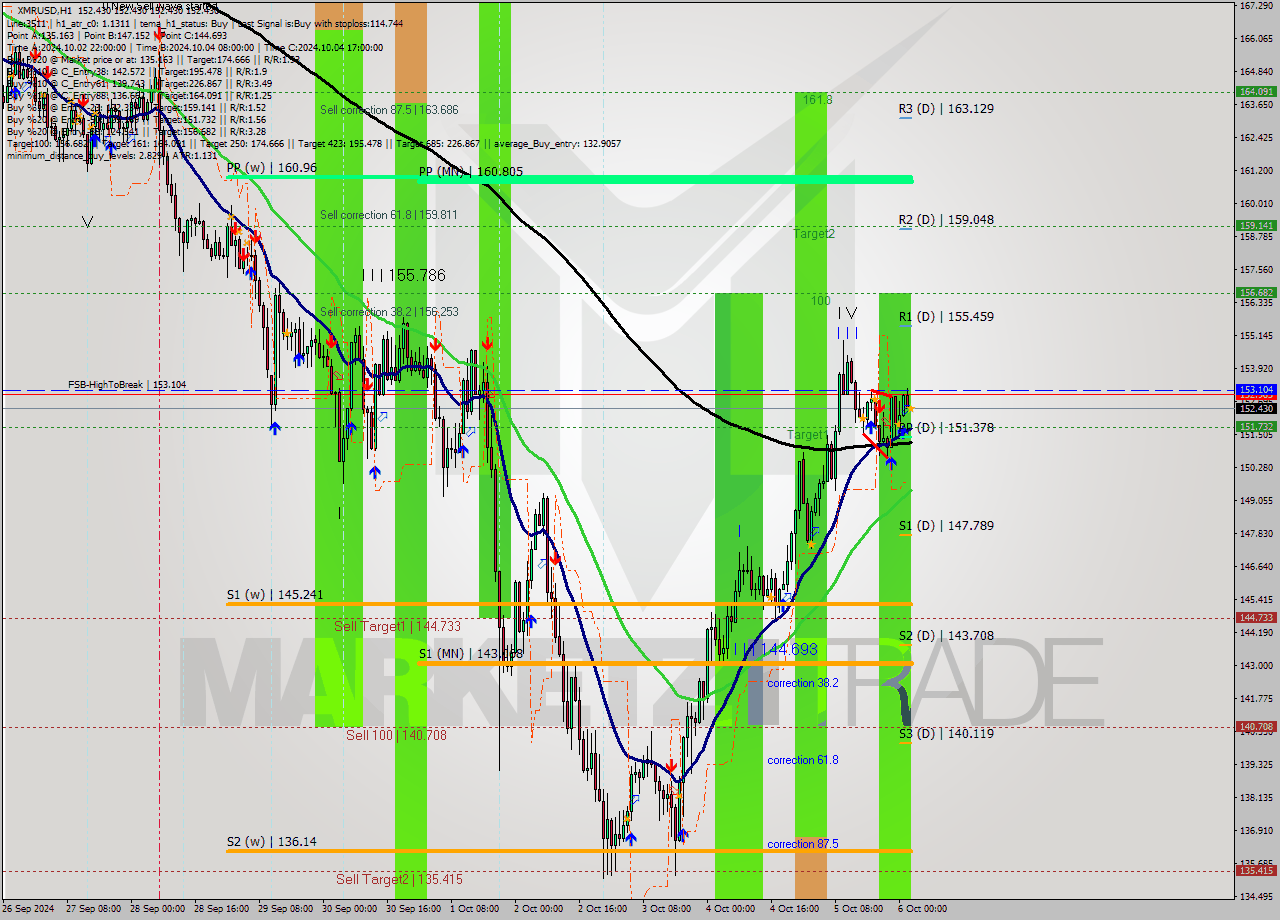The height and width of the screenshot is (920, 1280).
Task: Click the current price tag 152.430
Action: coord(1256,408)
